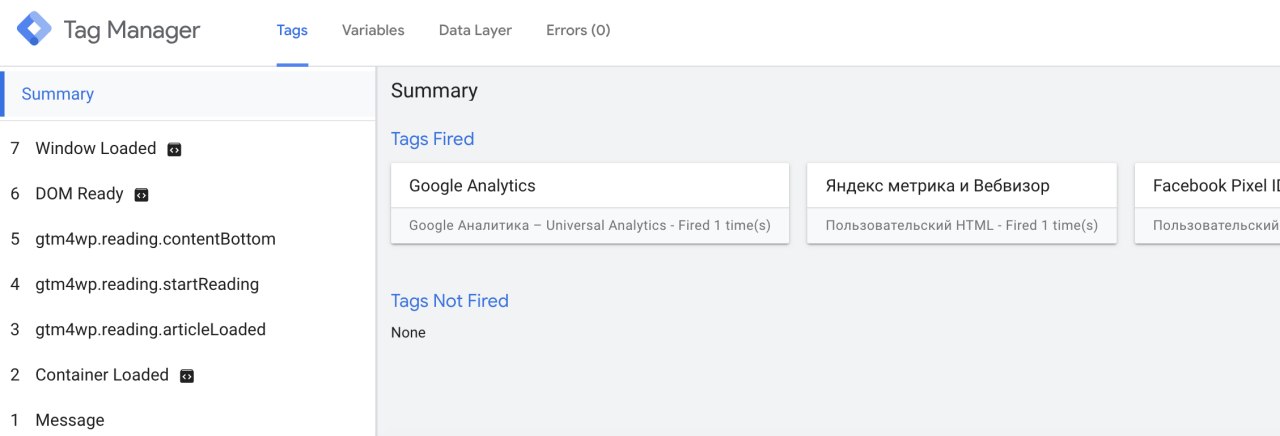The width and height of the screenshot is (1280, 436).
Task: Select the gtm4wp.reading.contentBottom event
Action: [188, 239]
